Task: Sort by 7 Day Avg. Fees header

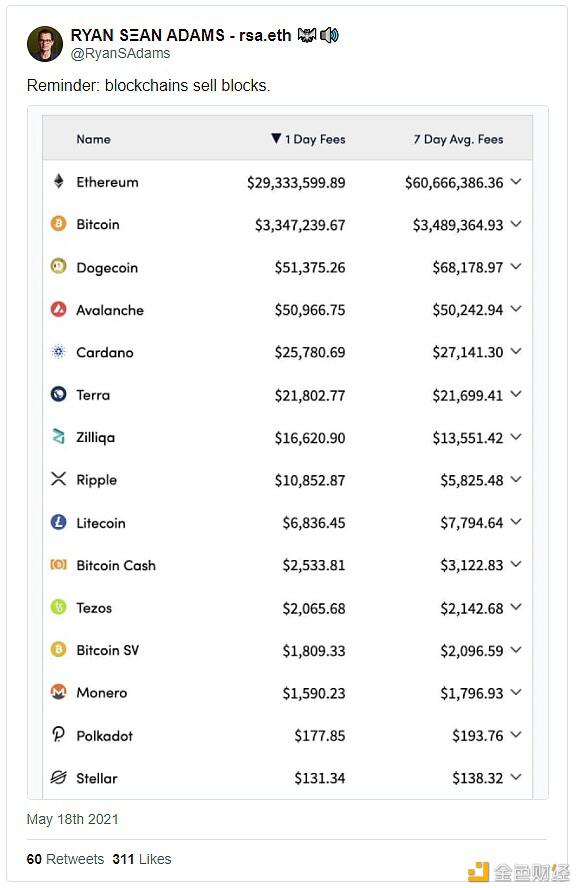Action: click(x=458, y=139)
